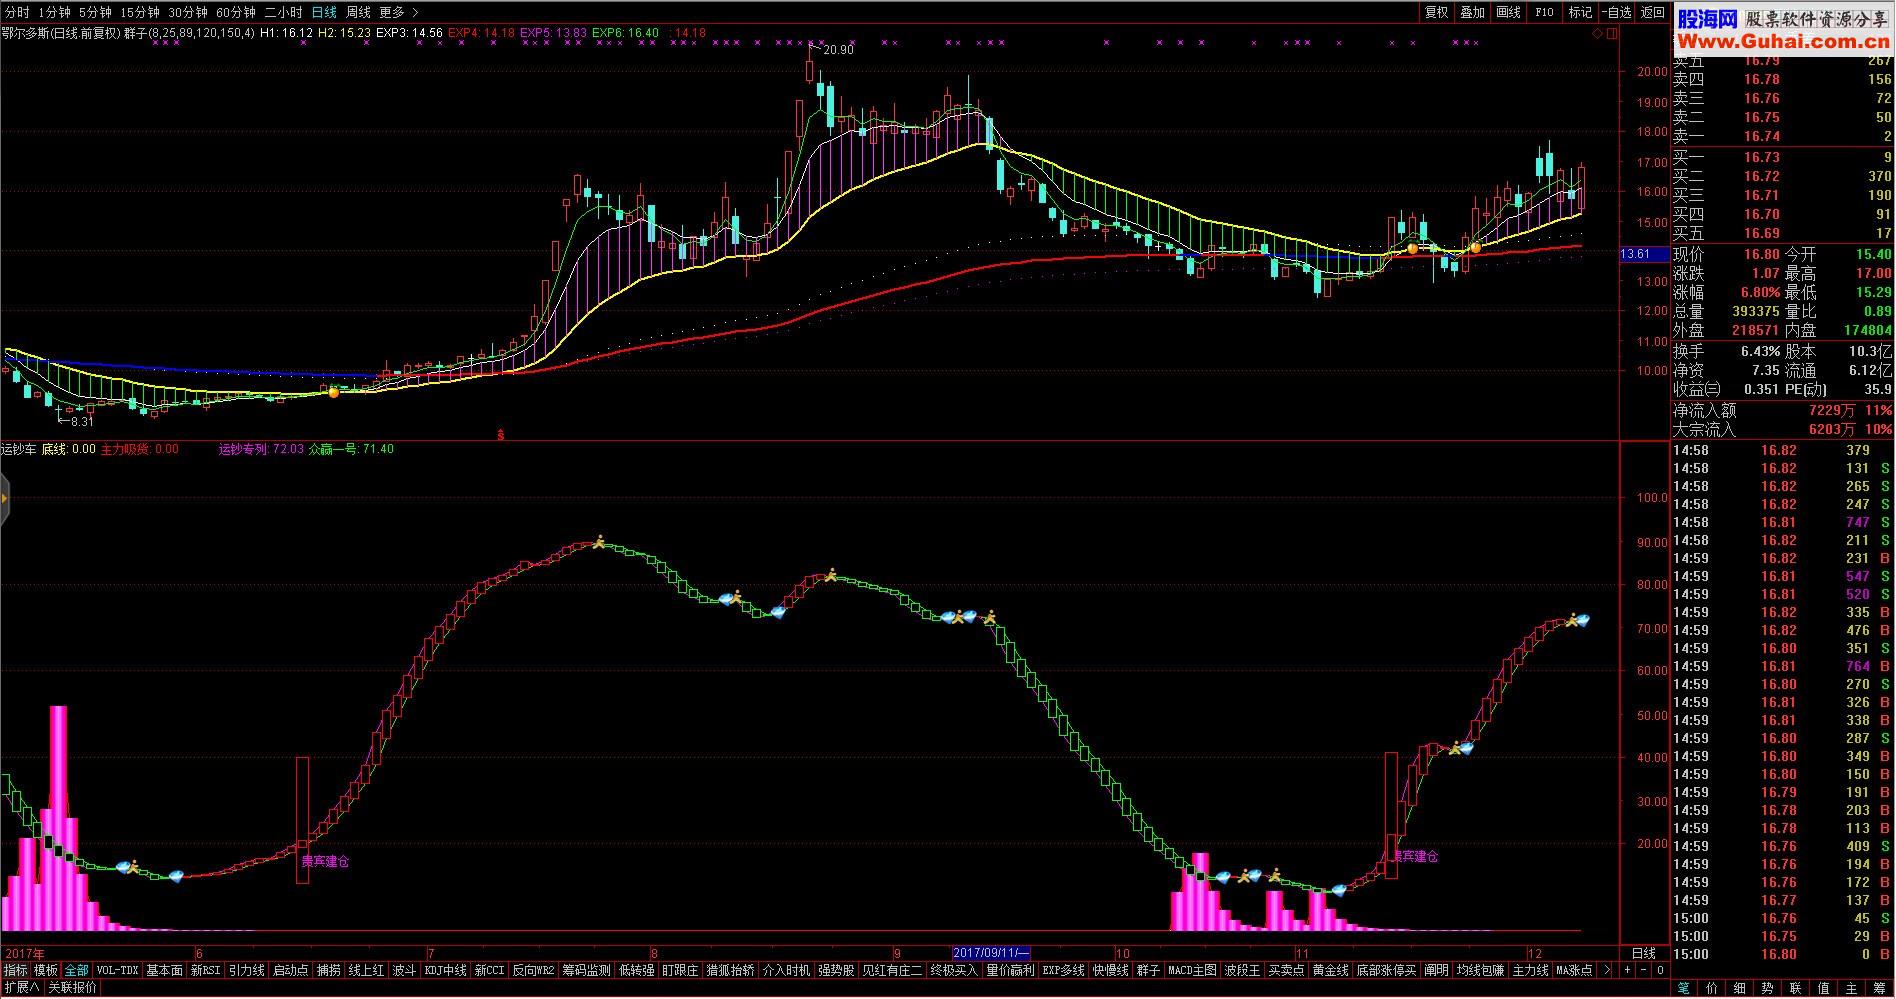Viewport: 1896px width, 999px height.
Task: Apply the 猎狐抬轿 indicator
Action: 731,970
